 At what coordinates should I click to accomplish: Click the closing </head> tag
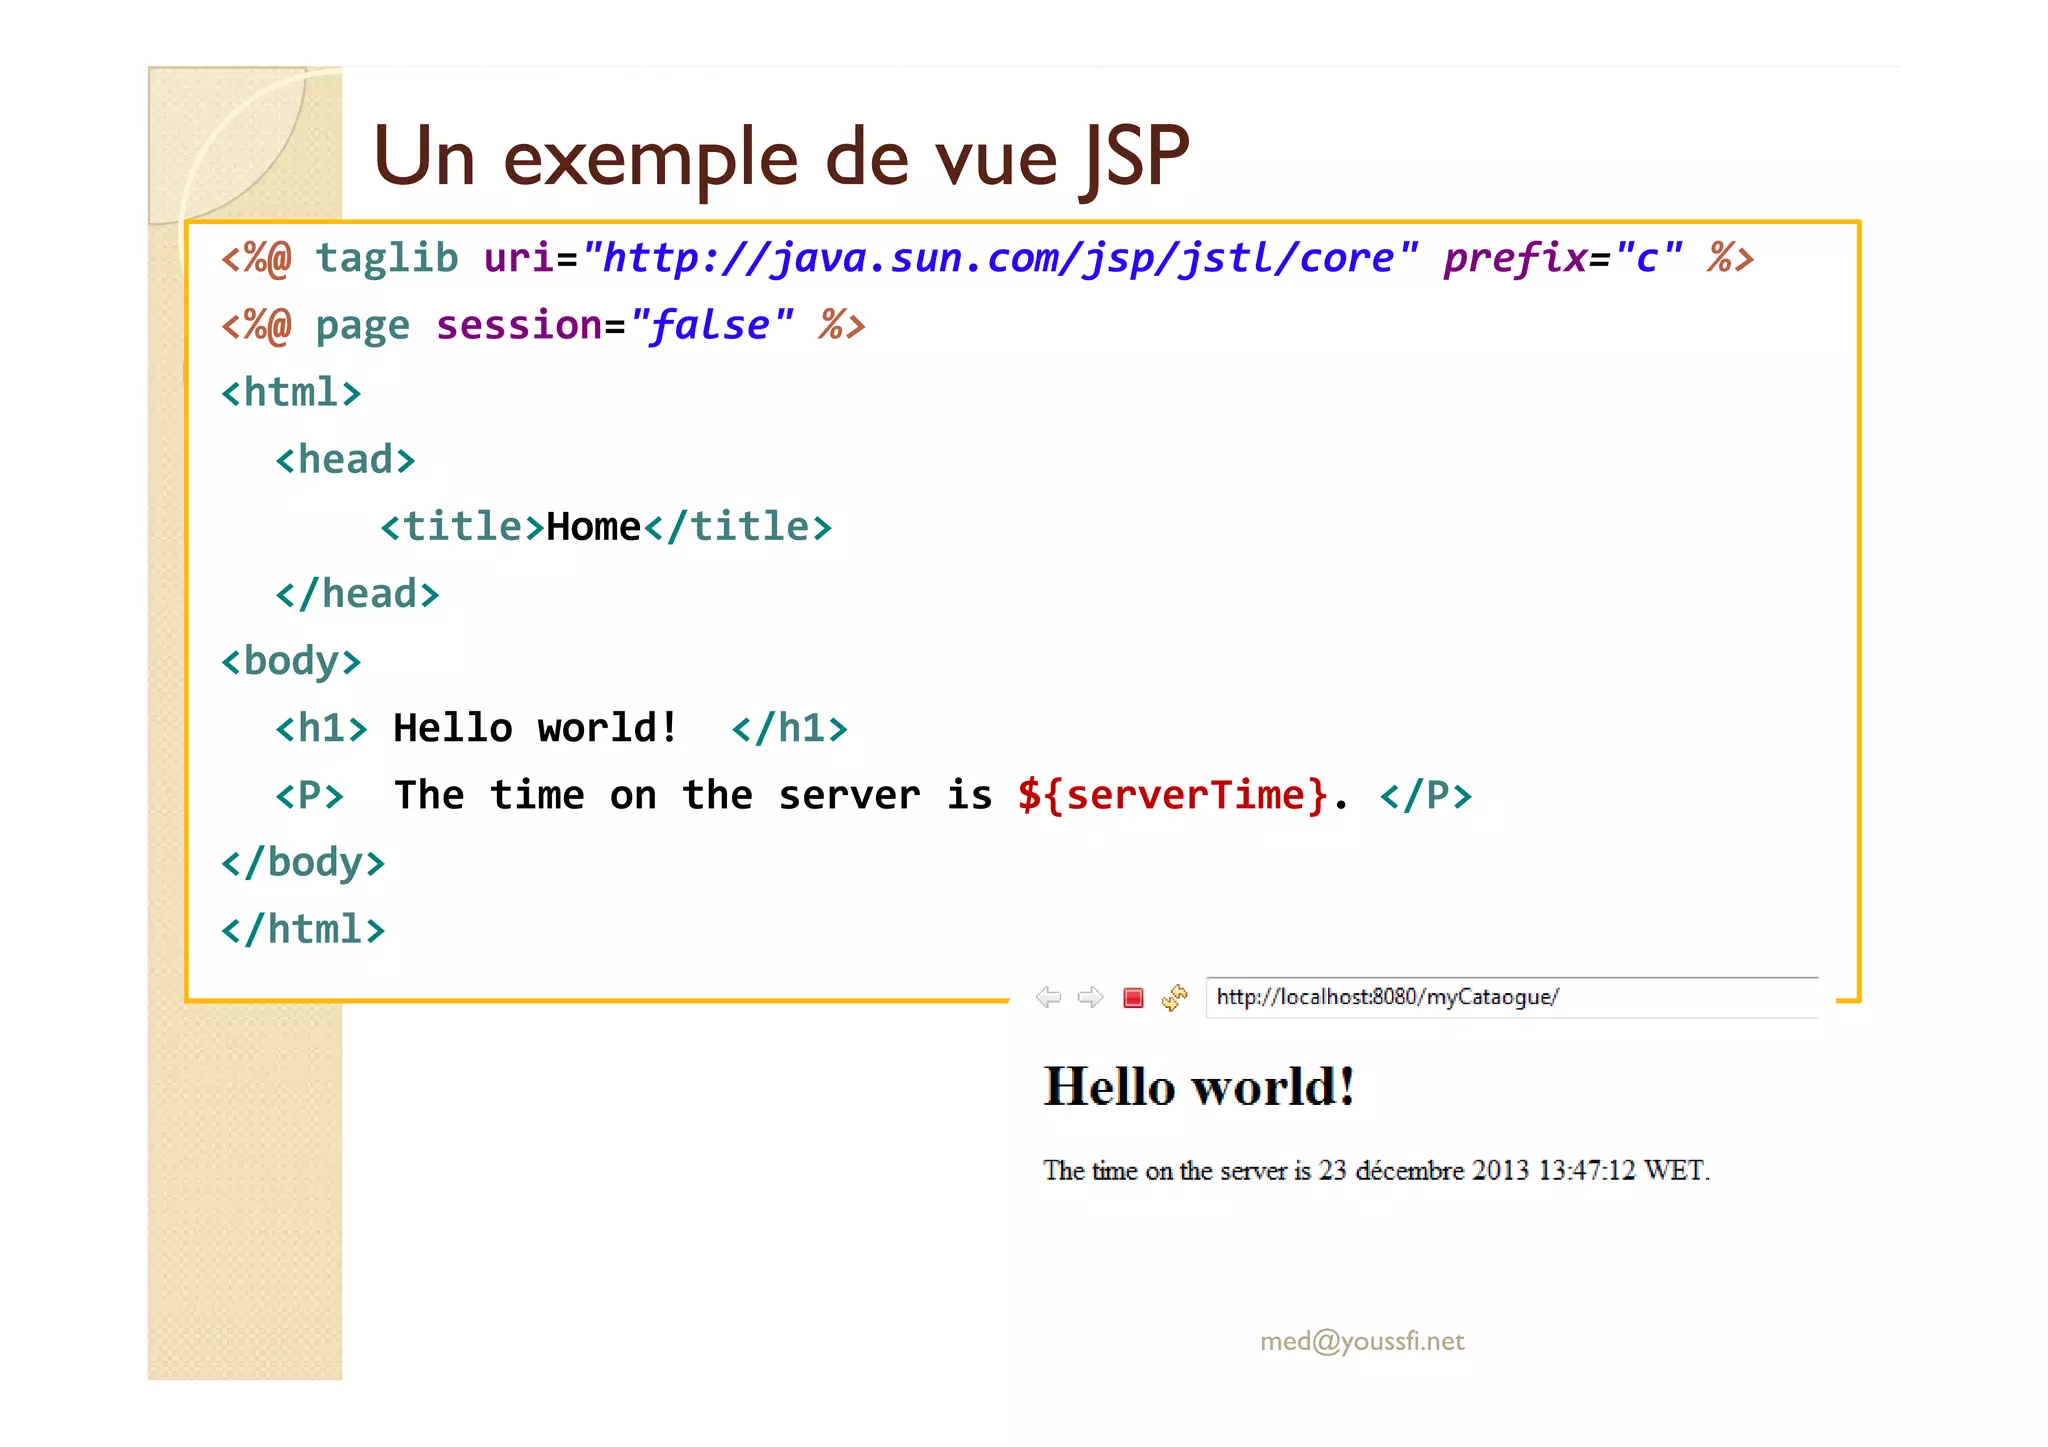[x=357, y=593]
